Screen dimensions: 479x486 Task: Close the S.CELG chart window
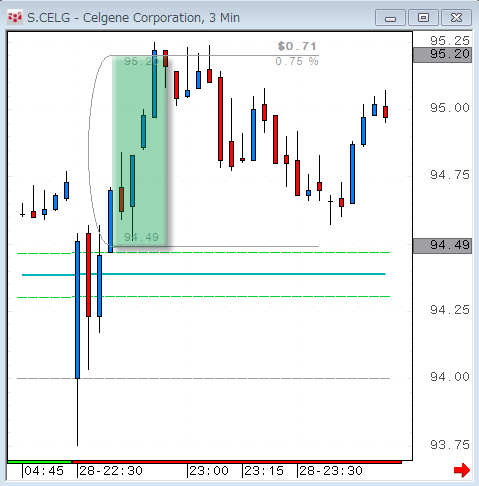(x=456, y=18)
